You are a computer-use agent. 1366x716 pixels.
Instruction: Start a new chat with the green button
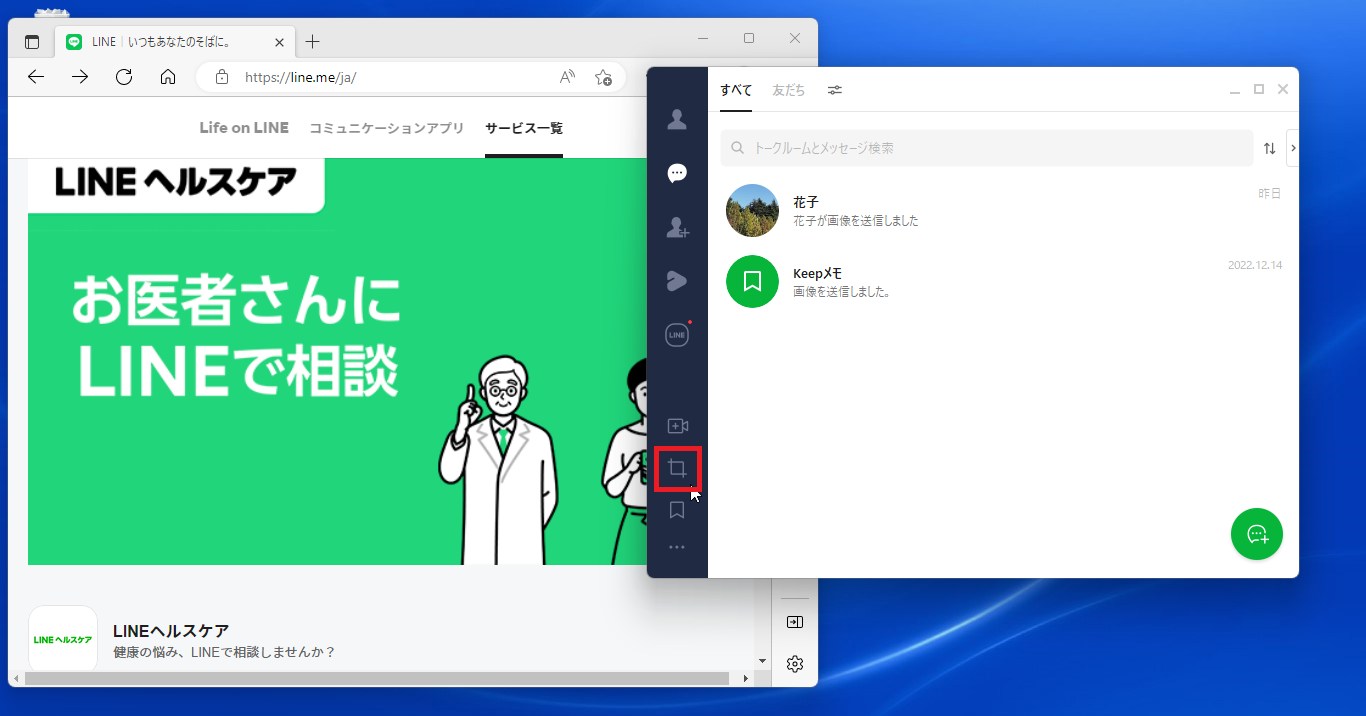click(1256, 534)
